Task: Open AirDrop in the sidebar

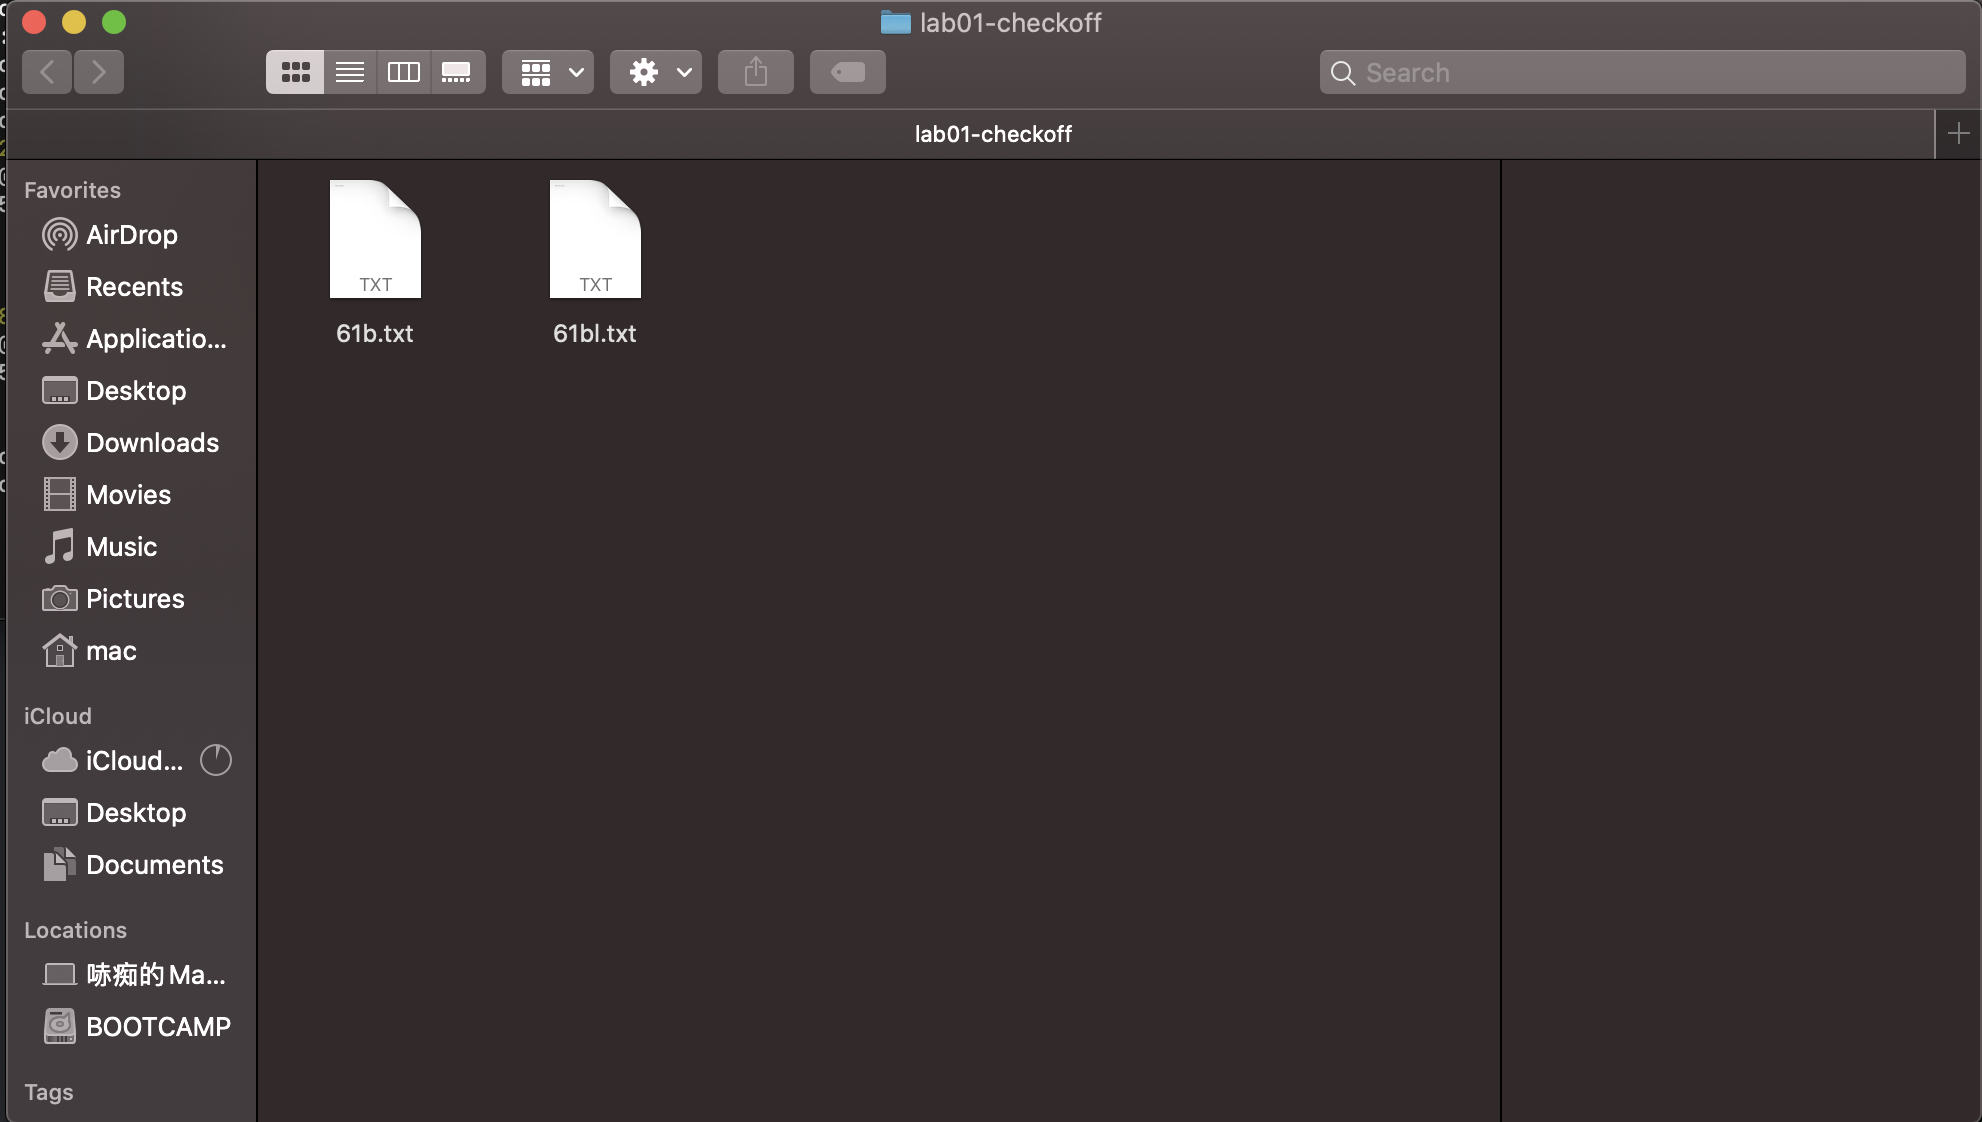Action: 131,235
